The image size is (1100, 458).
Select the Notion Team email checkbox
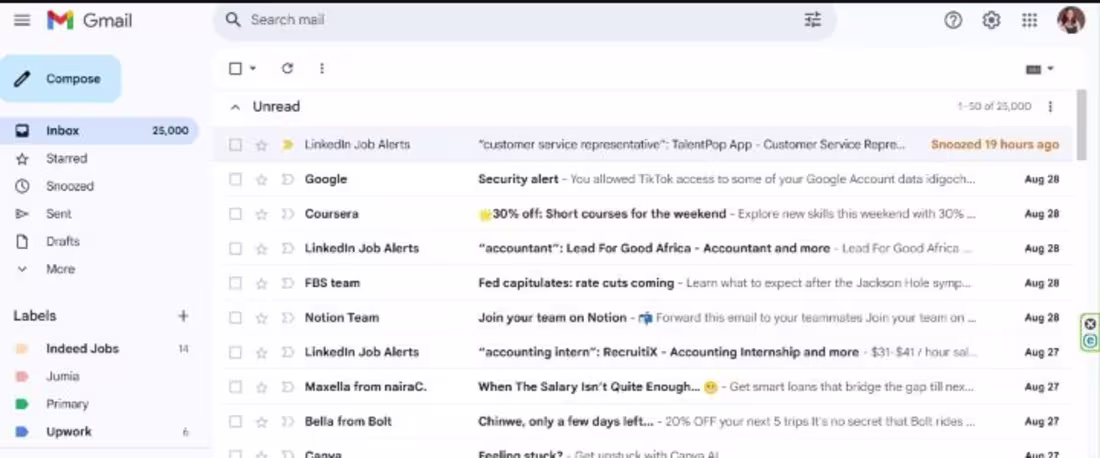click(x=236, y=318)
